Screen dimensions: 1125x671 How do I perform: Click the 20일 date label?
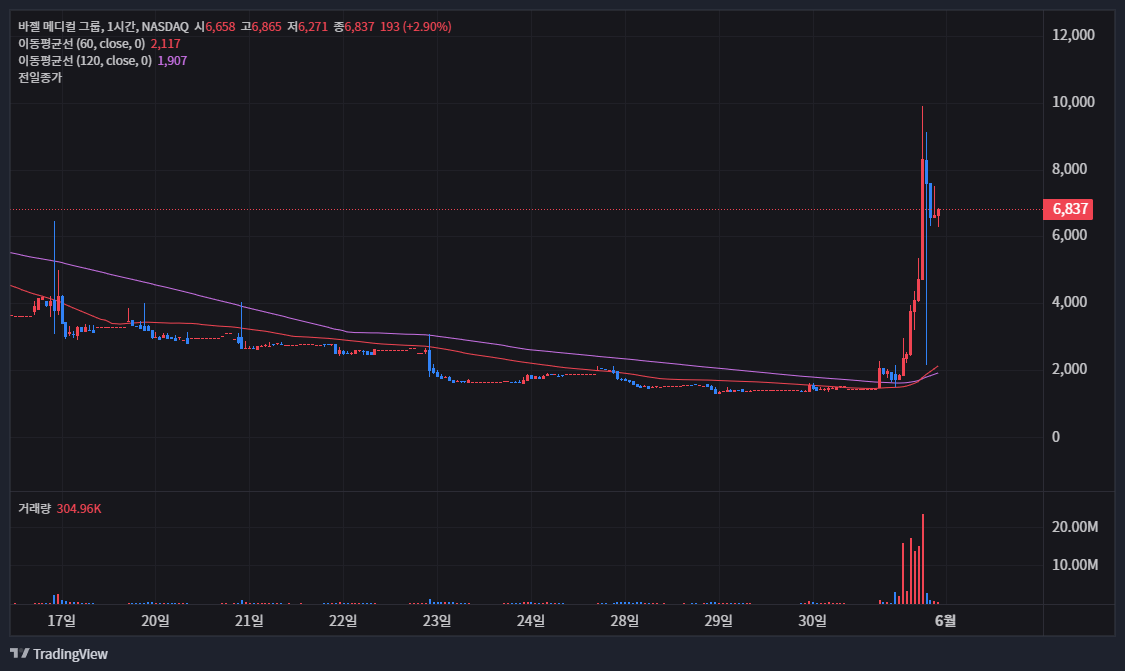[156, 621]
